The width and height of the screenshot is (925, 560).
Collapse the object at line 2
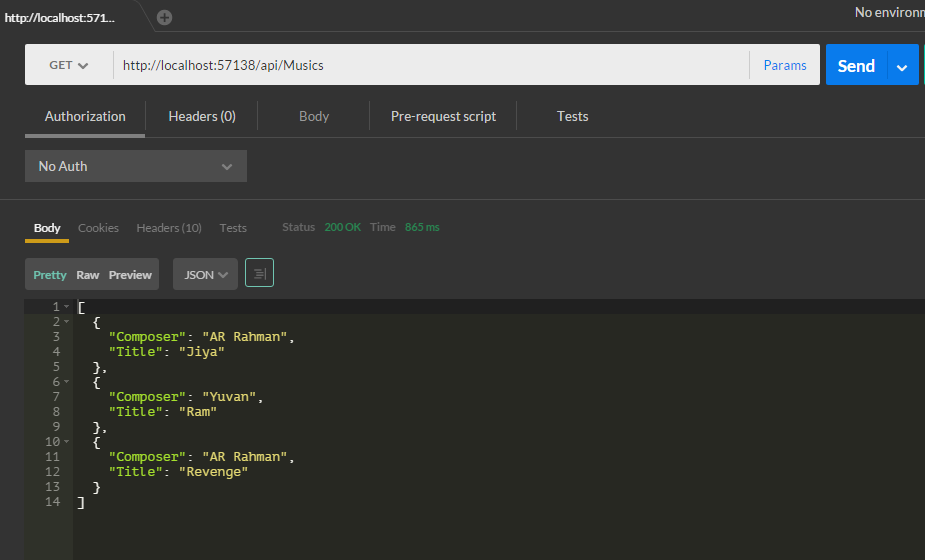(67, 322)
